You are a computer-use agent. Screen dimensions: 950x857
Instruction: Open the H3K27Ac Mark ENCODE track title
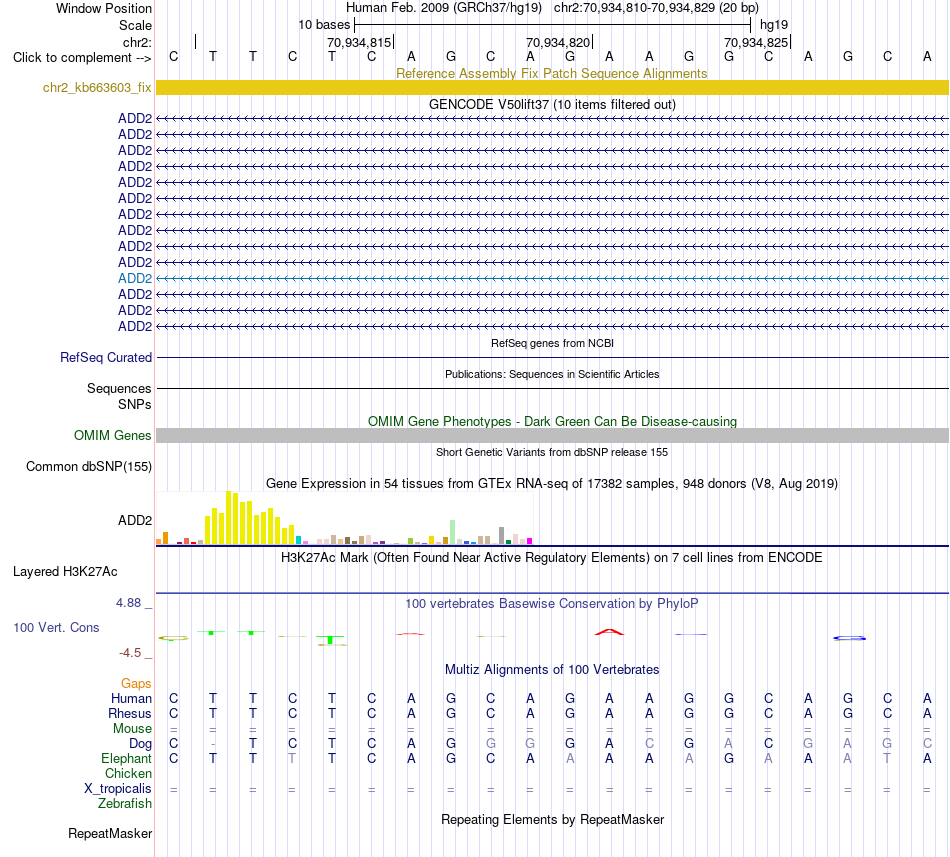pyautogui.click(x=552, y=557)
